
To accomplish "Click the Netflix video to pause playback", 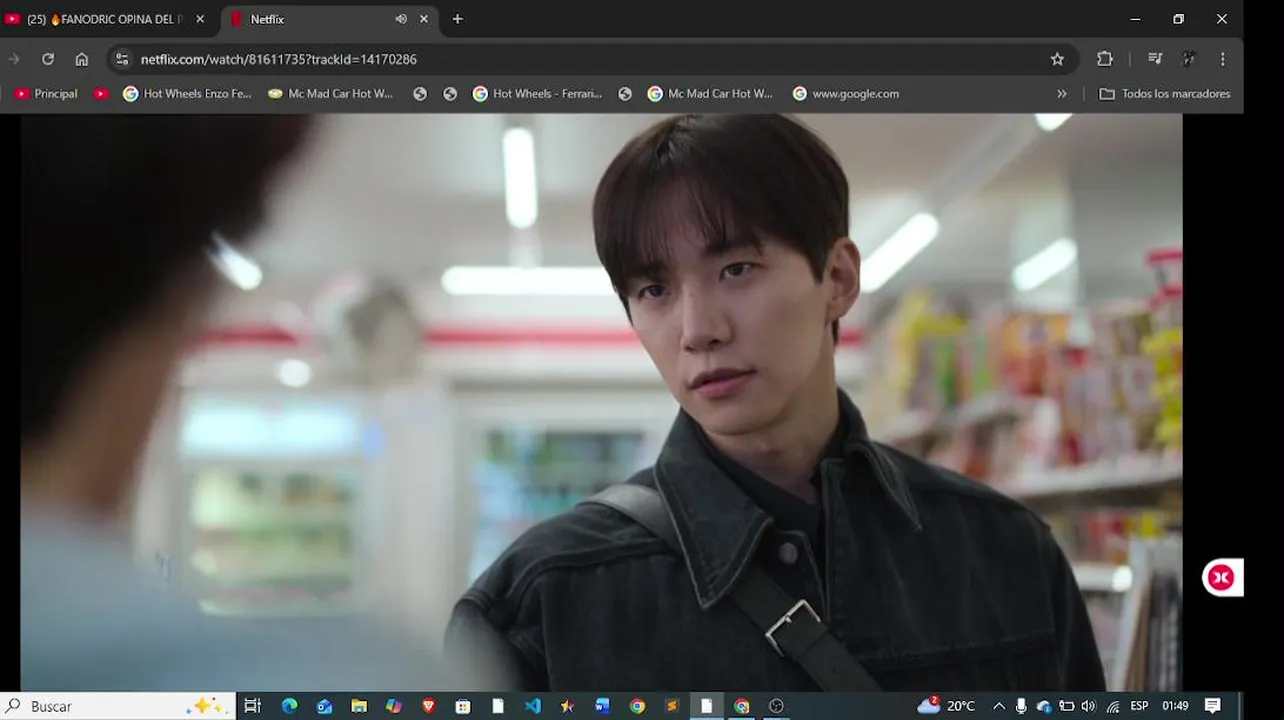I will [600, 400].
